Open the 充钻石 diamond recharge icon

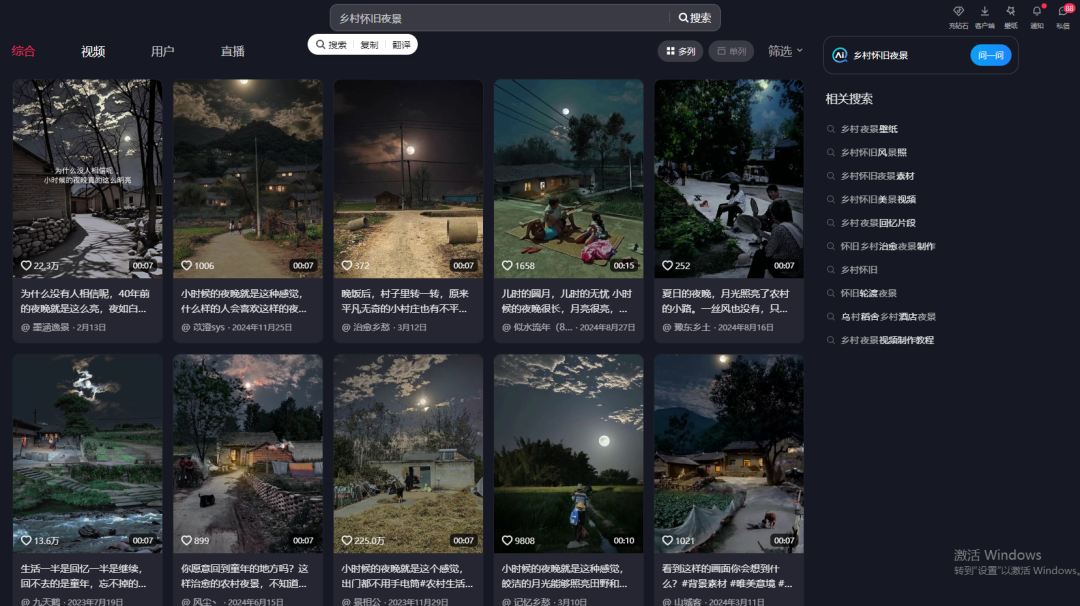pos(958,17)
